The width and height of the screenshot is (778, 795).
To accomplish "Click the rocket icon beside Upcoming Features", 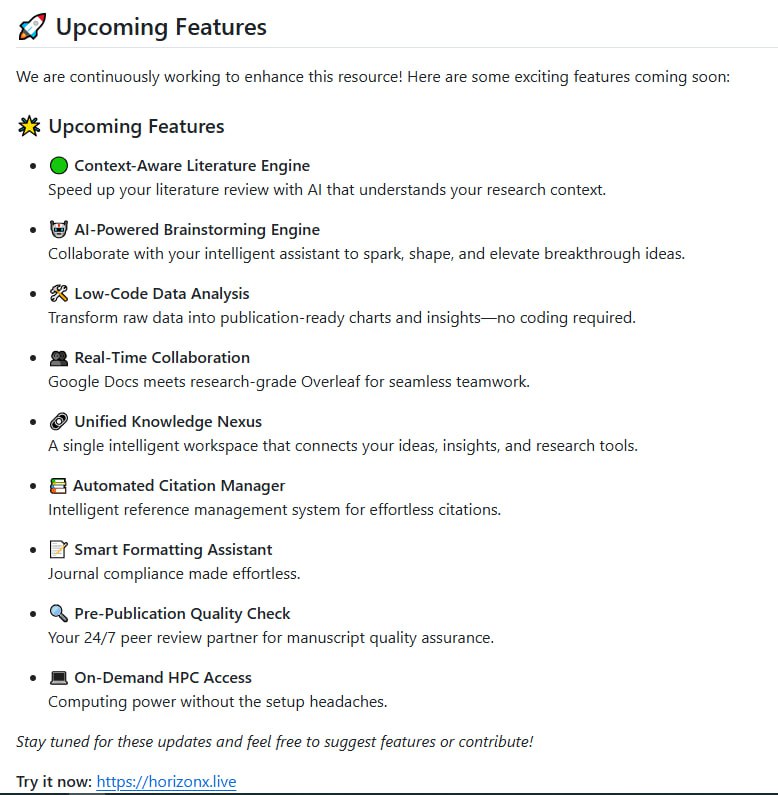I will [x=32, y=27].
